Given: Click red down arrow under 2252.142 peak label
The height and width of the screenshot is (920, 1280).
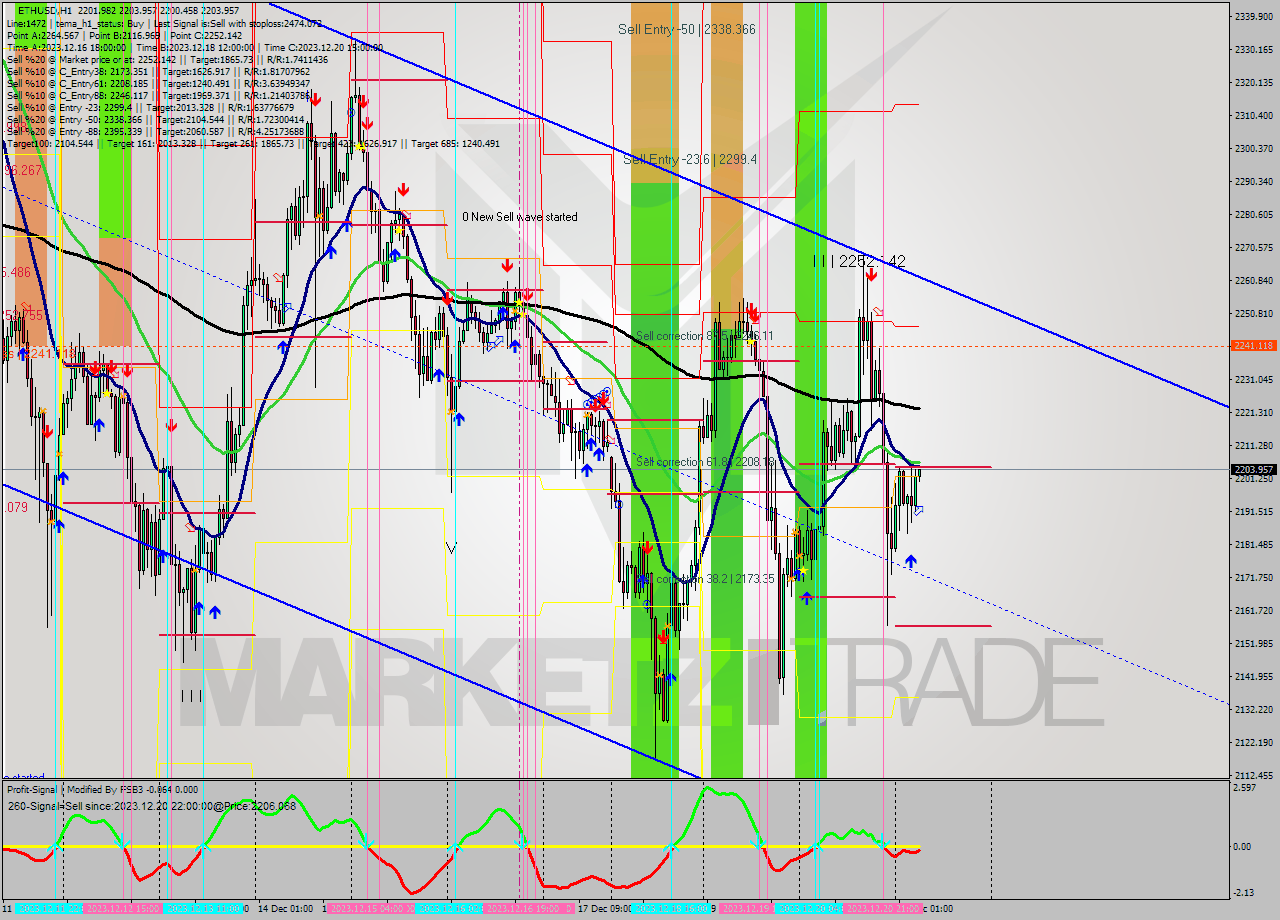Looking at the screenshot, I should [x=871, y=274].
